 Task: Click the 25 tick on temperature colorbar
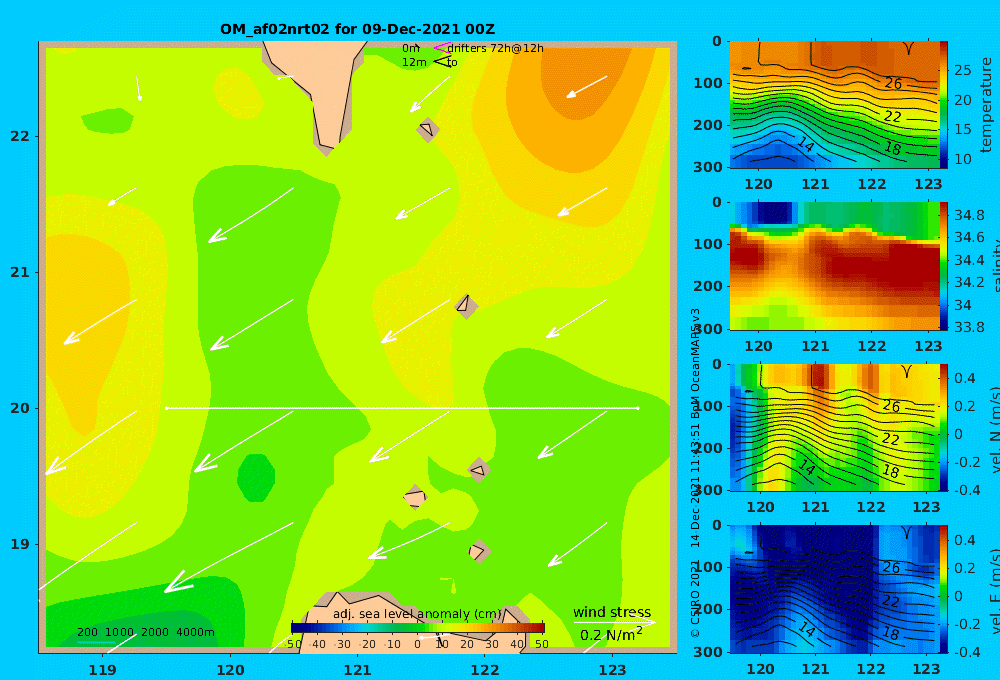coord(963,70)
